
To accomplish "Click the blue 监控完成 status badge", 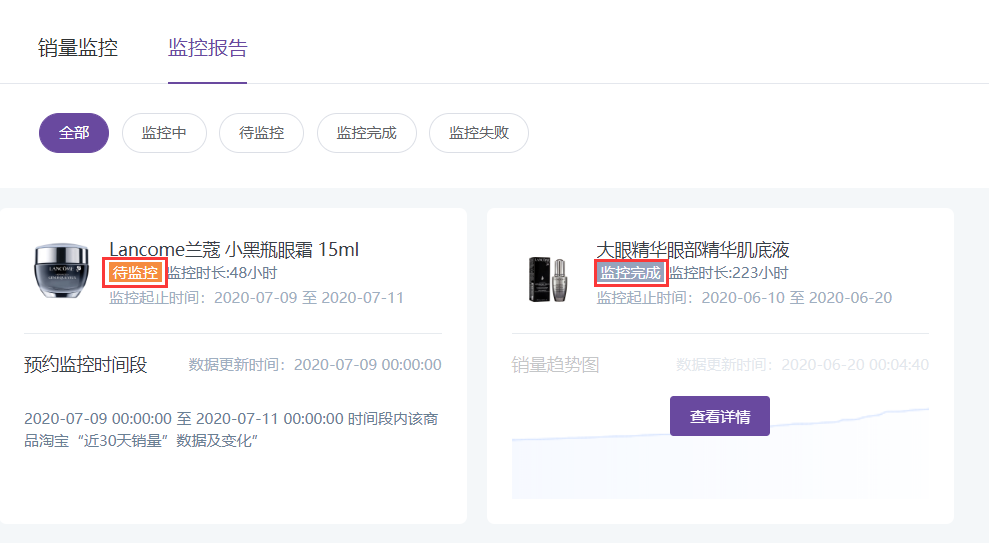I will click(x=630, y=272).
